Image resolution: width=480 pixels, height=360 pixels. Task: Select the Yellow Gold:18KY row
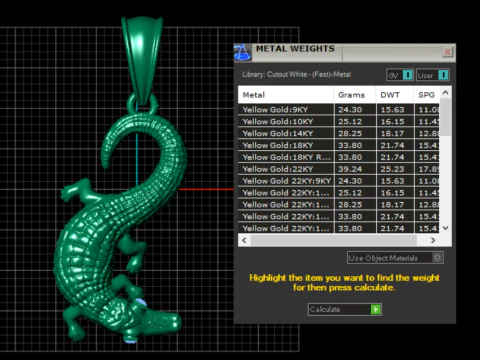[x=339, y=145]
